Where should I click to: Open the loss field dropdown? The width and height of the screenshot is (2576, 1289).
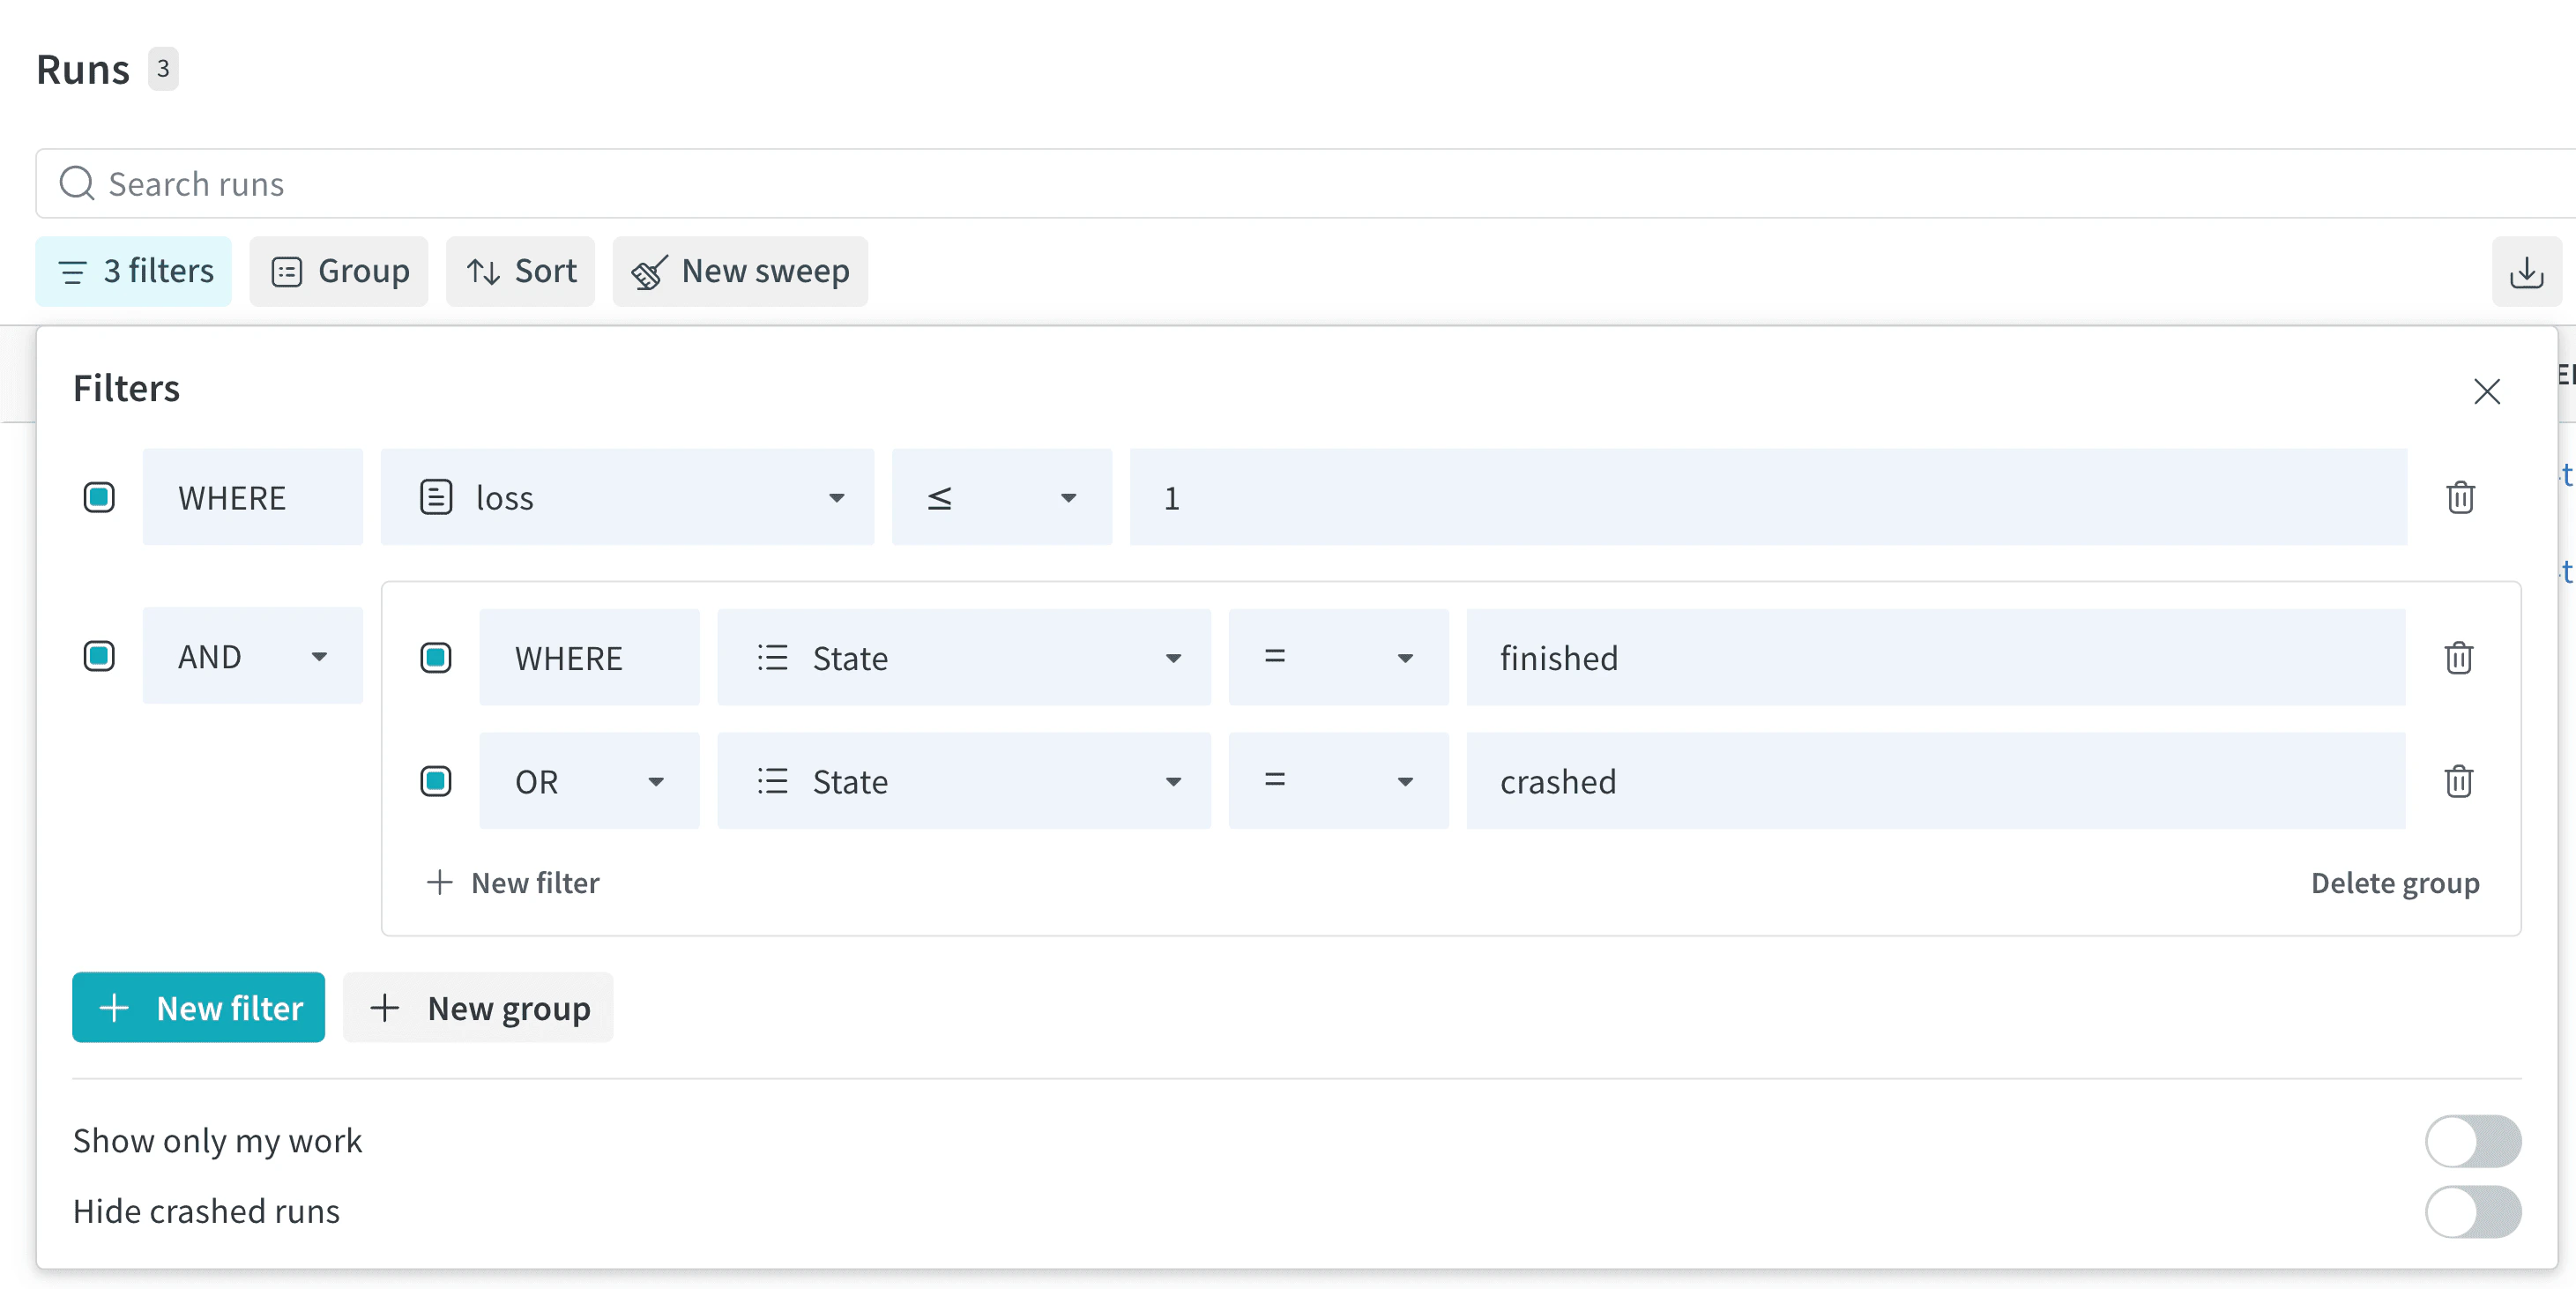(x=837, y=497)
